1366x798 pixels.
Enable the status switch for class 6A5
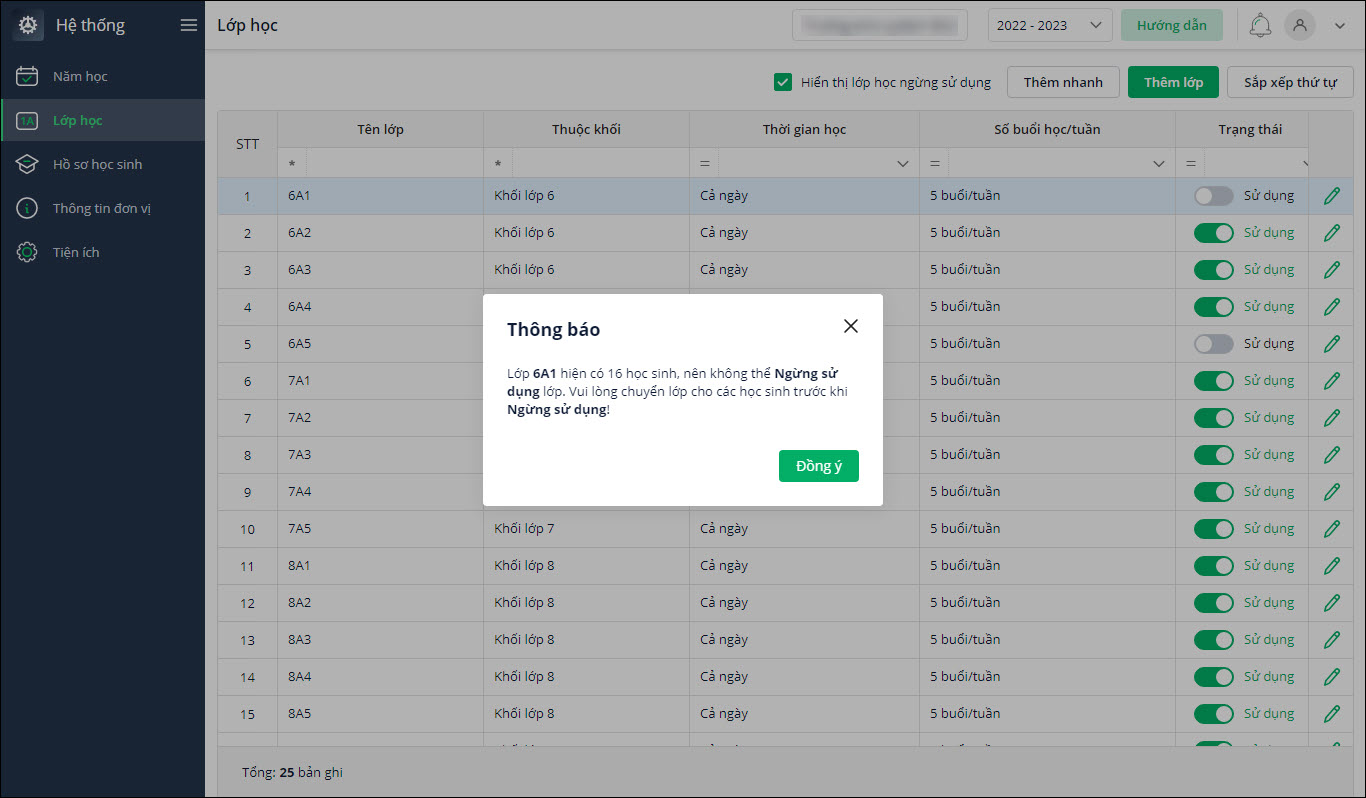(x=1213, y=344)
